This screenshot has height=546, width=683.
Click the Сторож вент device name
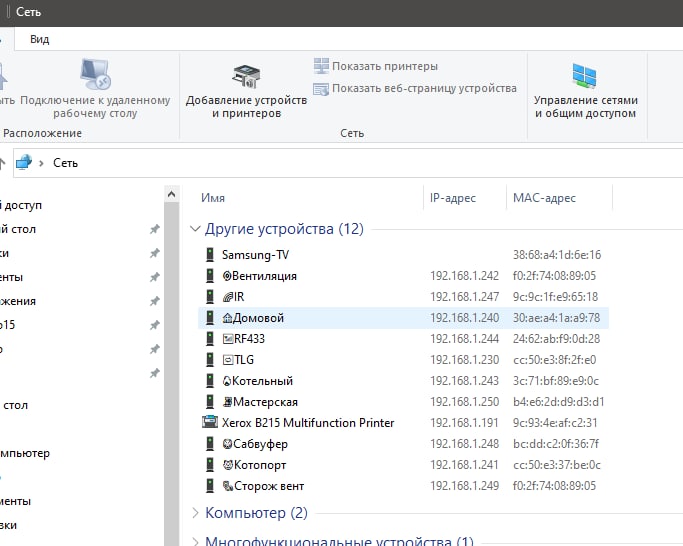[269, 485]
